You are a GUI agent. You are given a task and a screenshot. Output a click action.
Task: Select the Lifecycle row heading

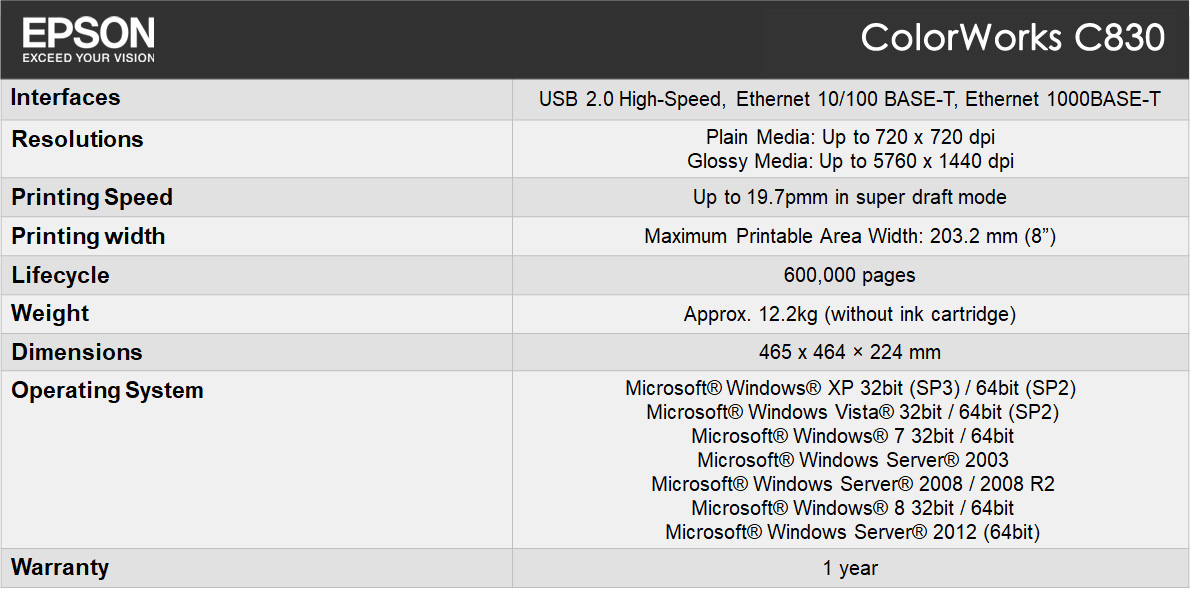(x=61, y=275)
